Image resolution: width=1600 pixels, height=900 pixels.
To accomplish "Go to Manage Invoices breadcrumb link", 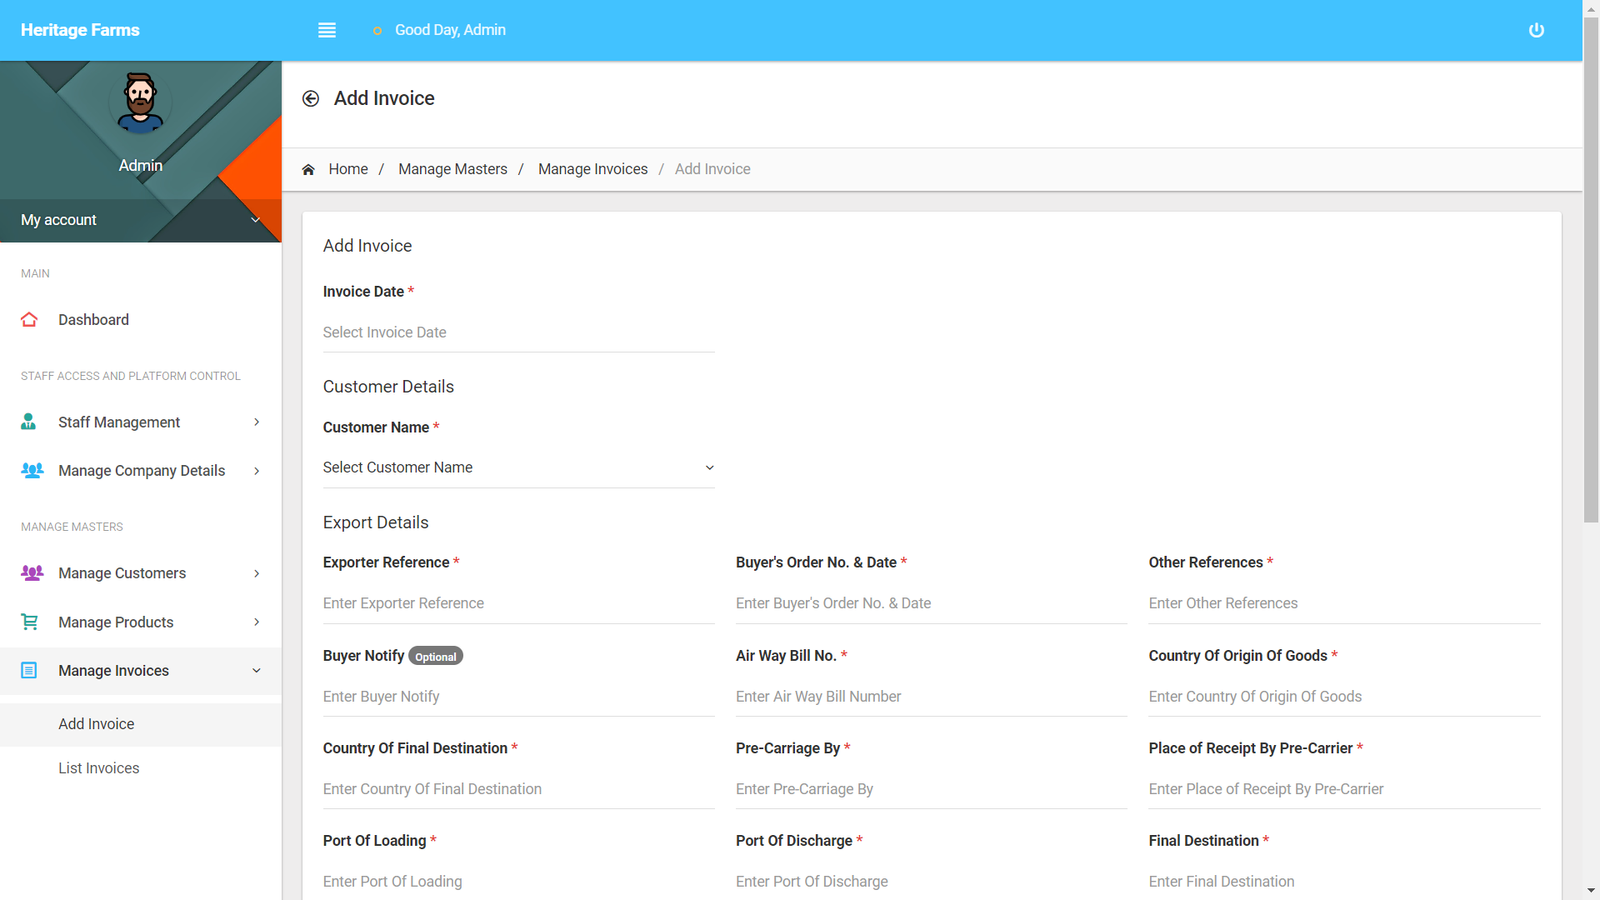I will pyautogui.click(x=592, y=169).
